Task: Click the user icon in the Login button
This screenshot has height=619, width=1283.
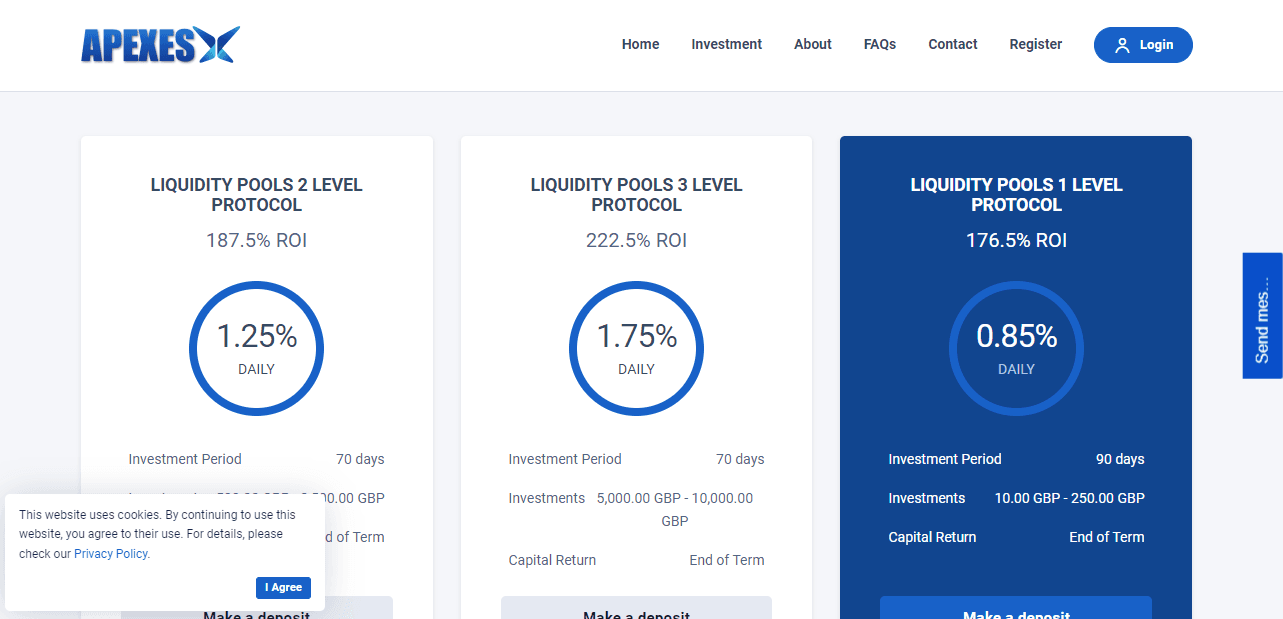Action: click(x=1122, y=45)
